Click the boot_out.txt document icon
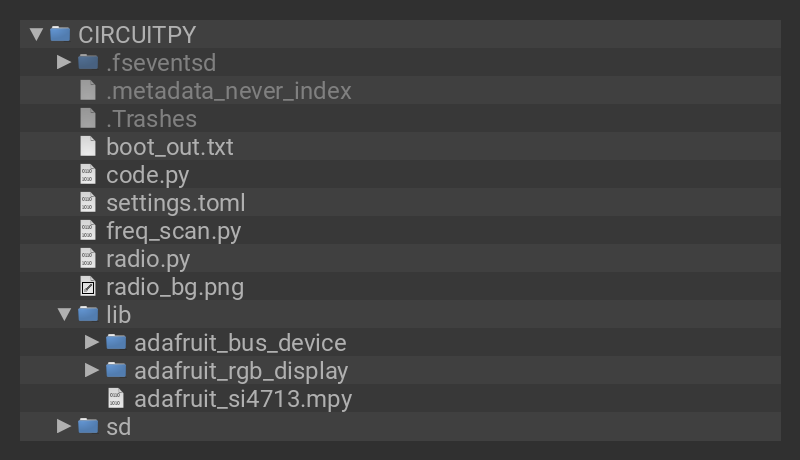The image size is (800, 460). point(88,146)
